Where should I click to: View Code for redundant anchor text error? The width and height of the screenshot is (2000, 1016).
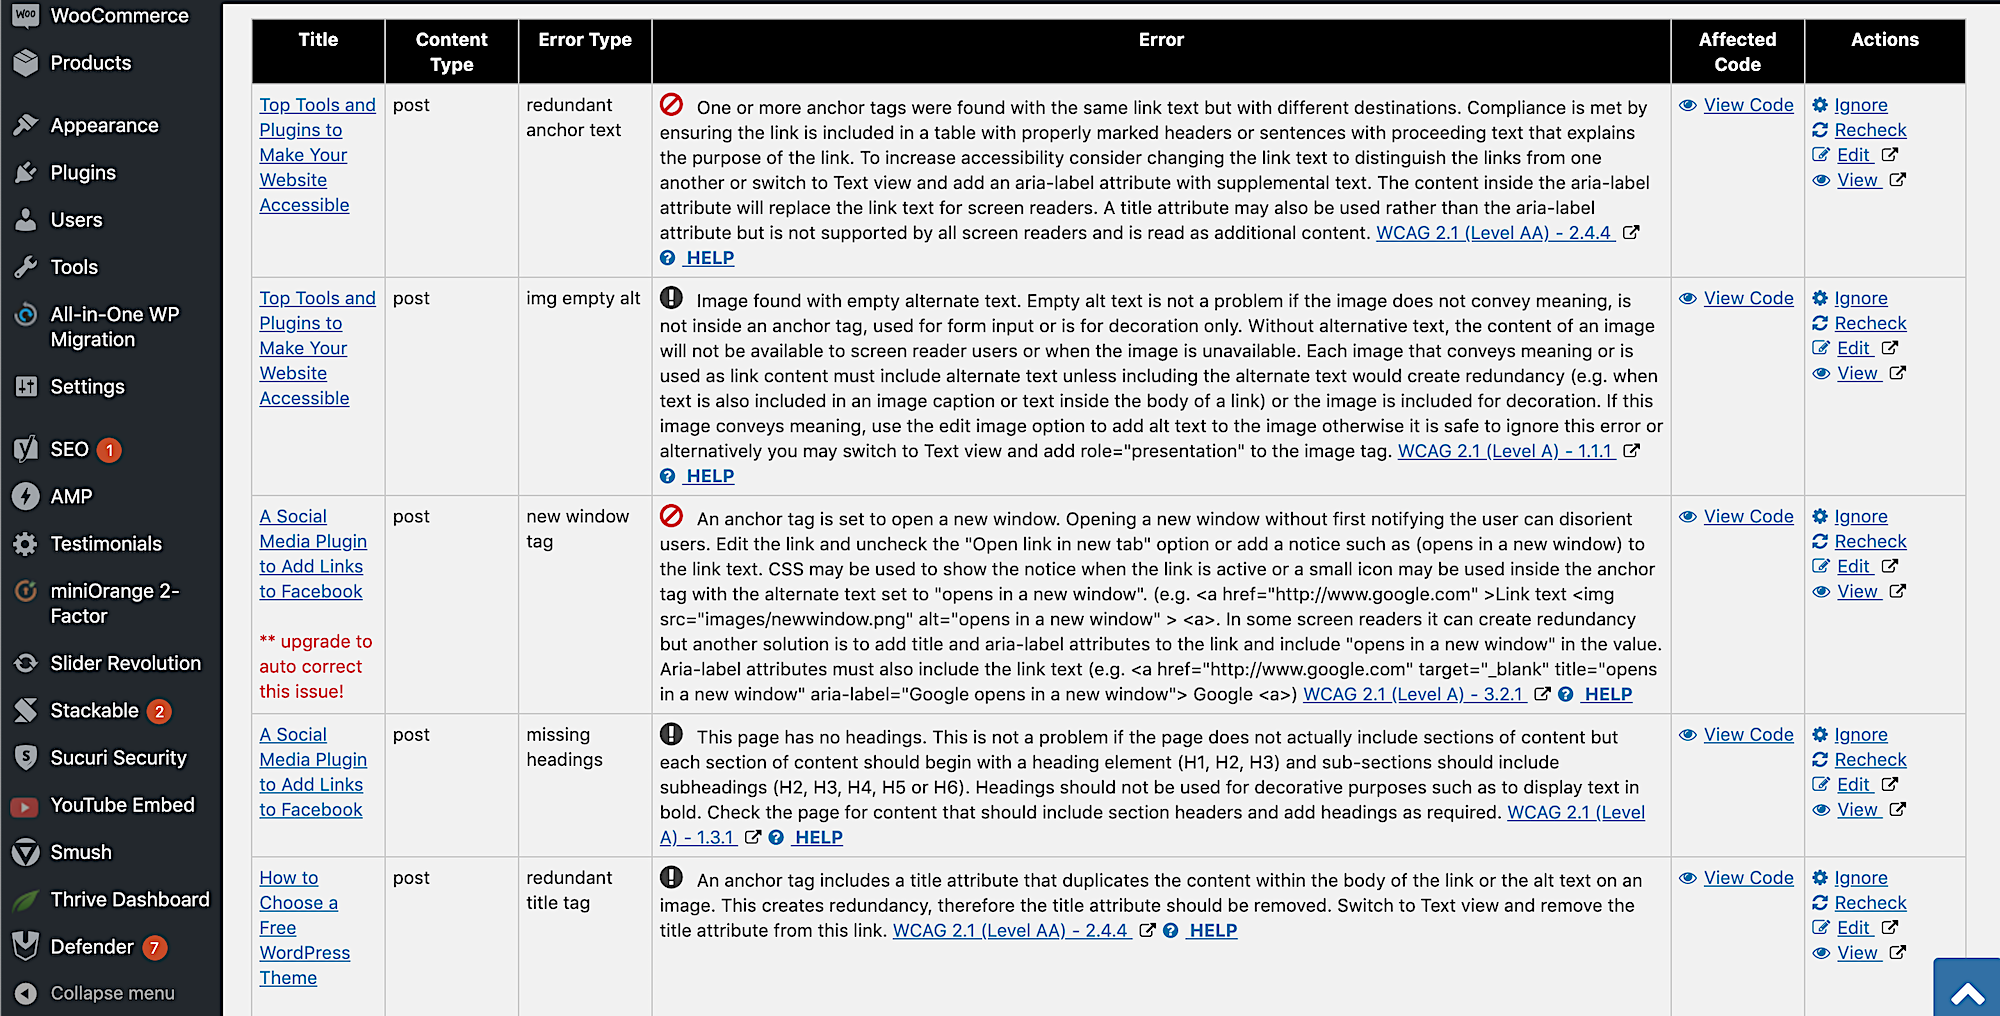click(1748, 105)
